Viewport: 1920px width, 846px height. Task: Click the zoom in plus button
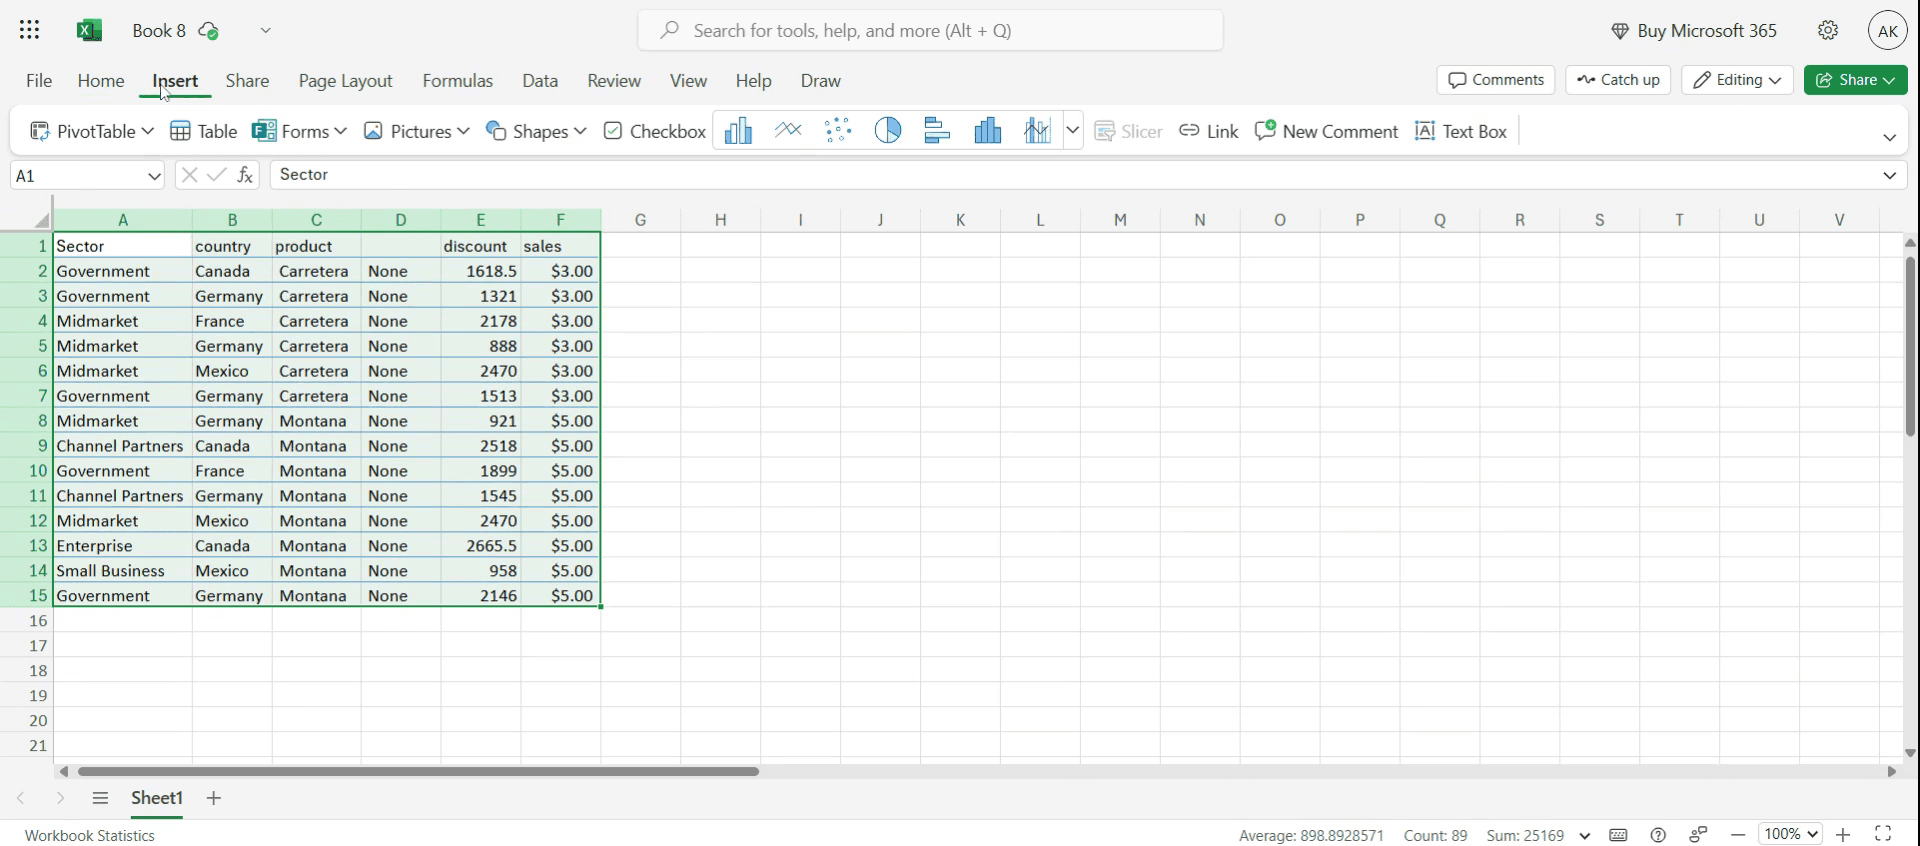pos(1843,834)
